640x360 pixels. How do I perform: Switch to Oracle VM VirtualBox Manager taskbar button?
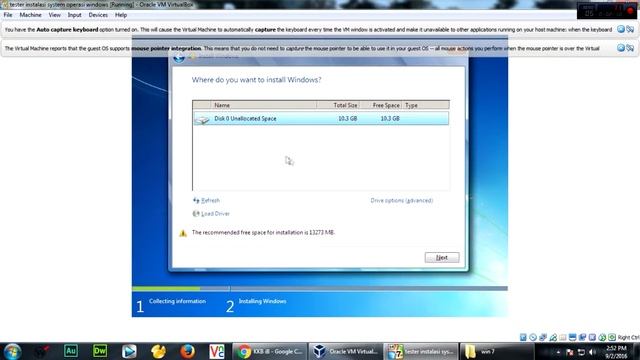346,351
